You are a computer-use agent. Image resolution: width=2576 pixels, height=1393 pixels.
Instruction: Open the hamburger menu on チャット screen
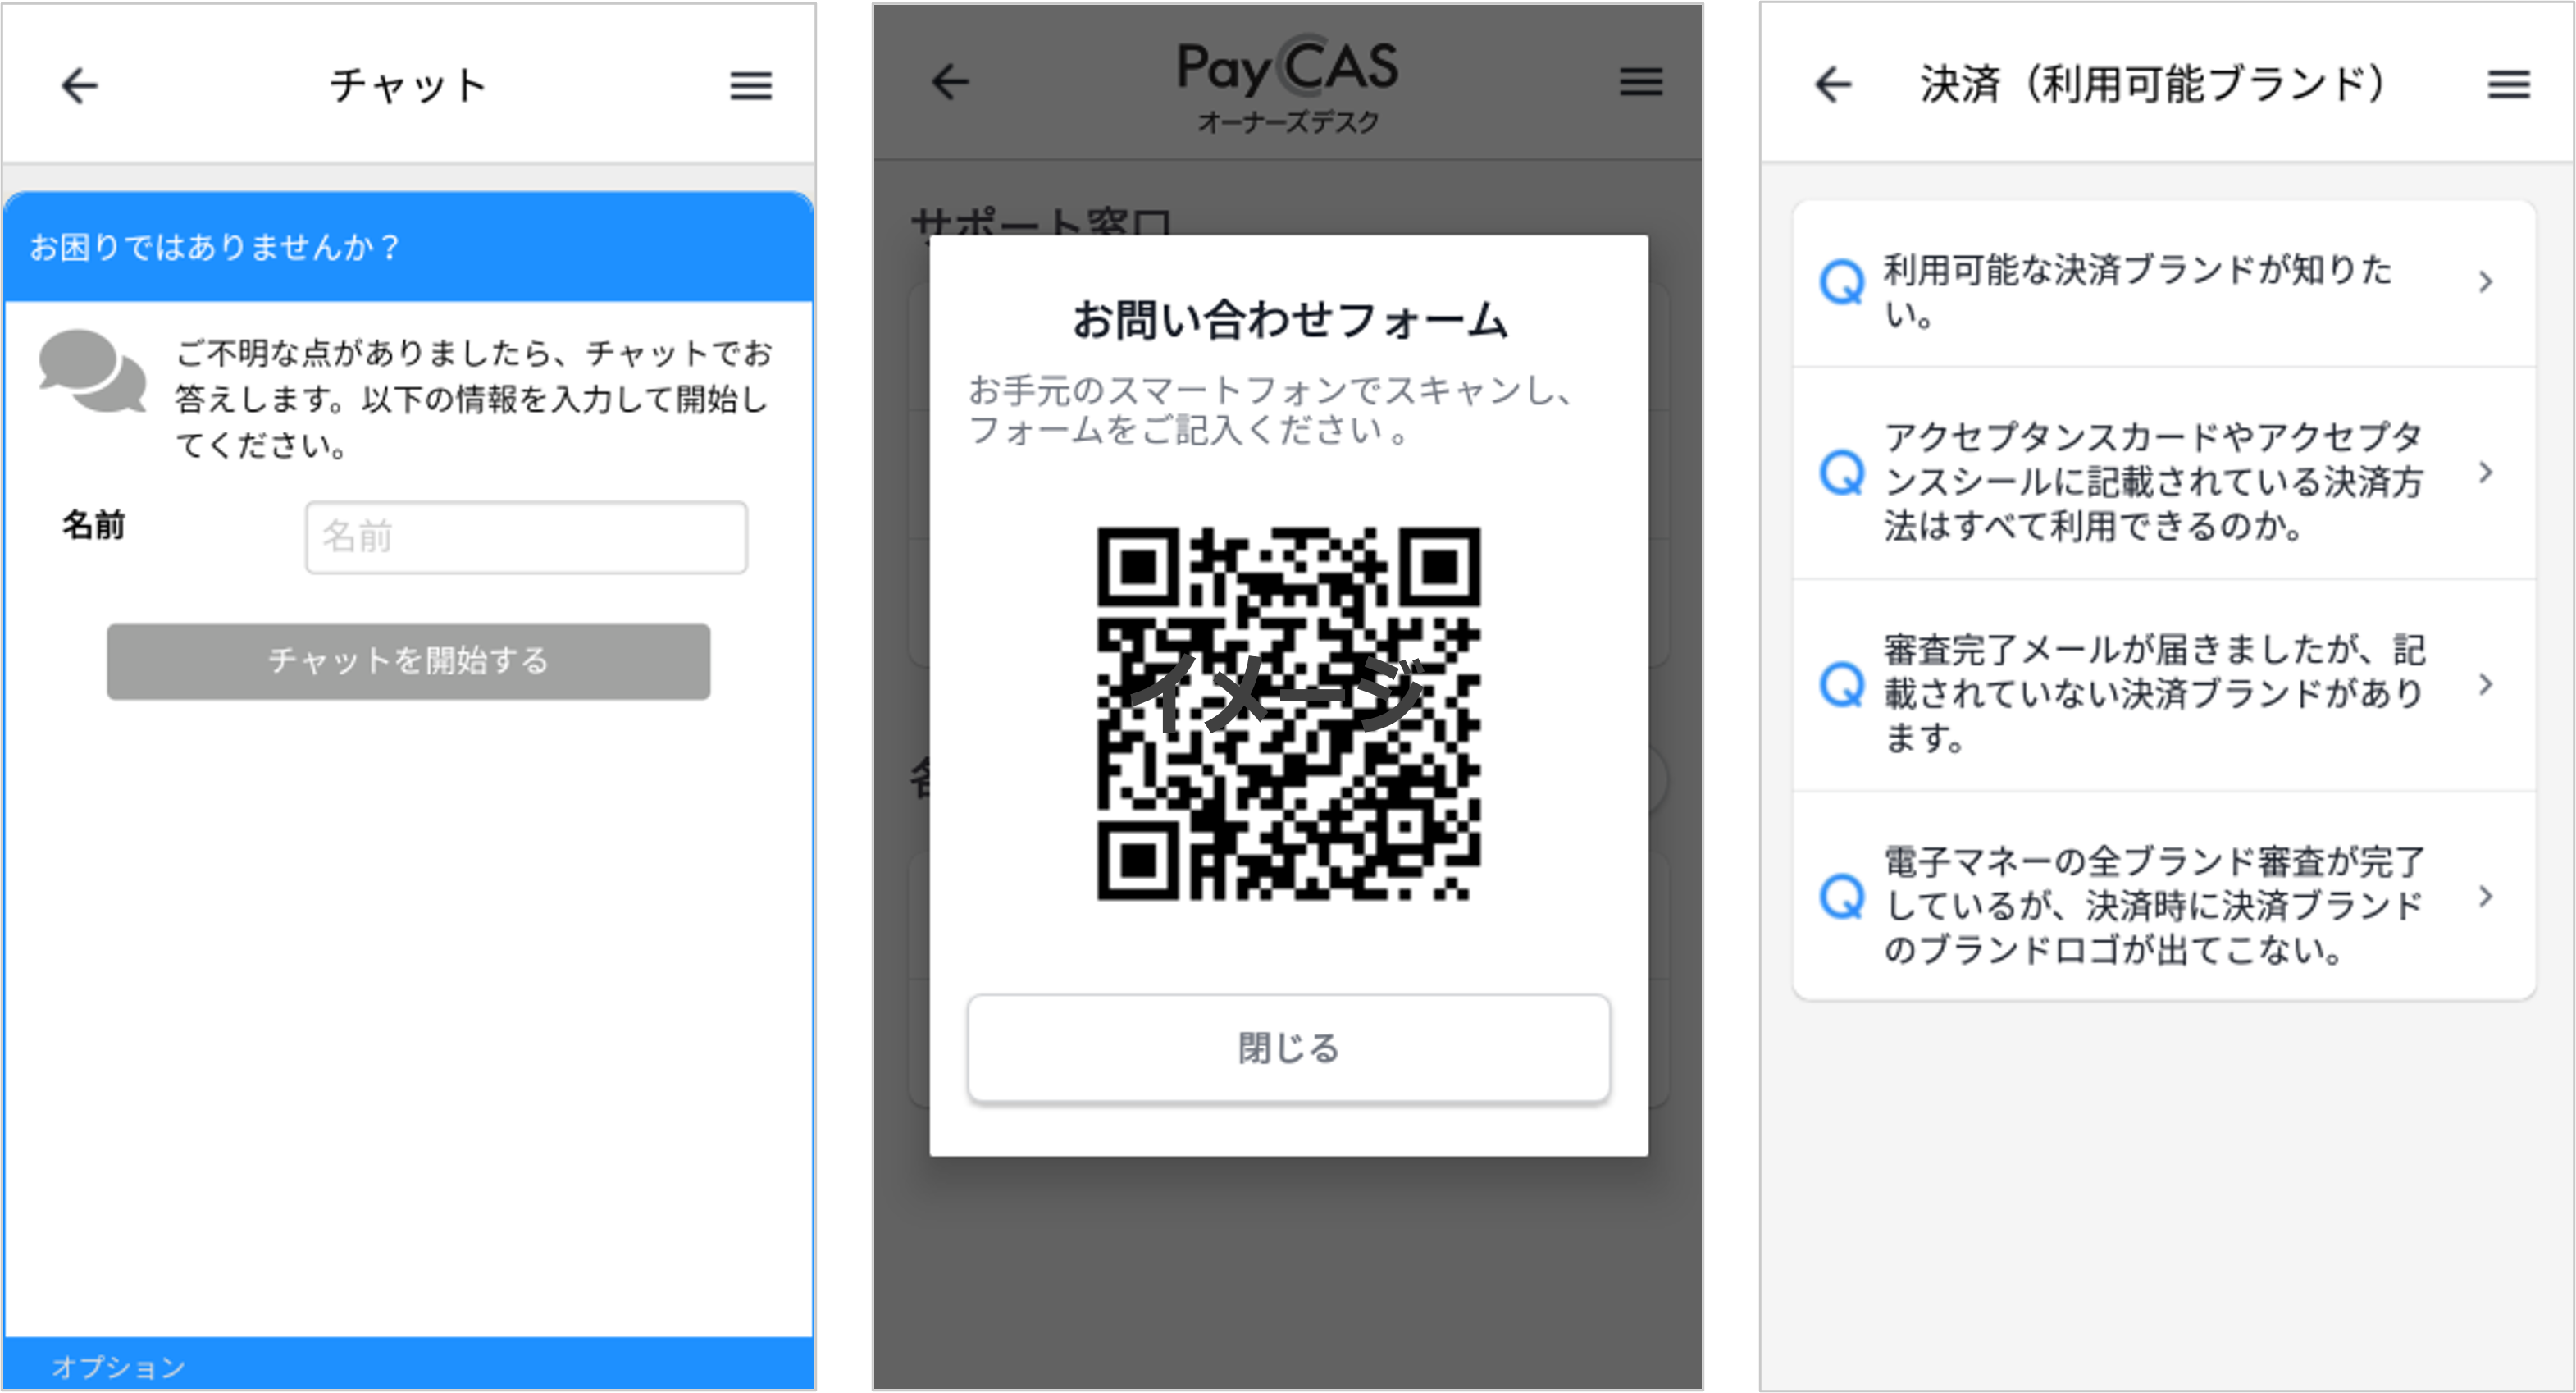(750, 86)
